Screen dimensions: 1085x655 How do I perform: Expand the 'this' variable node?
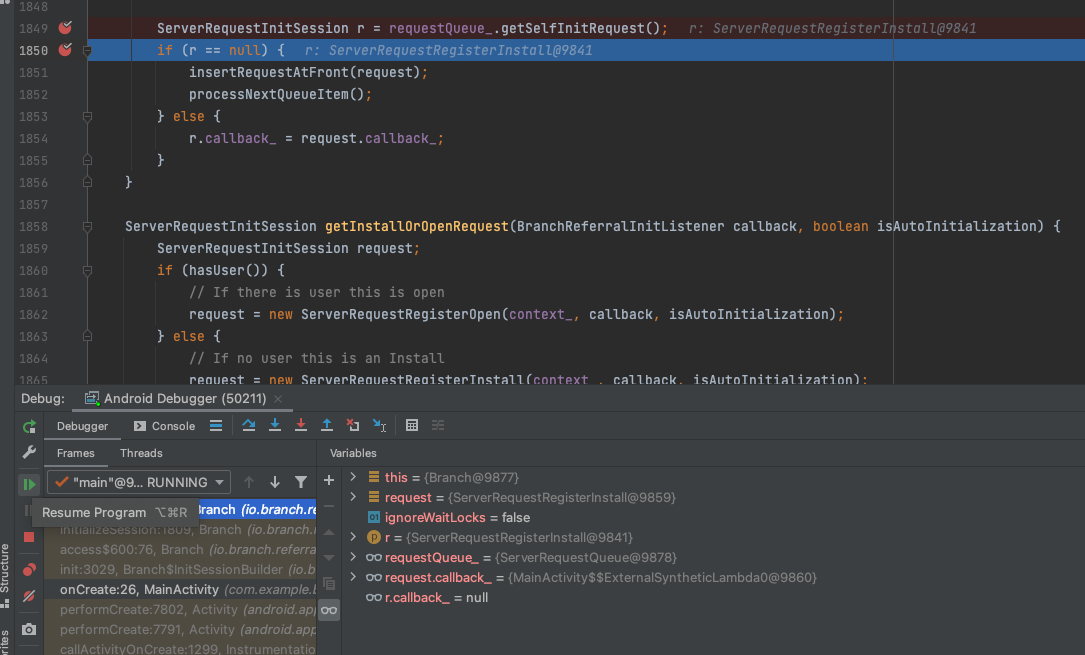(354, 477)
